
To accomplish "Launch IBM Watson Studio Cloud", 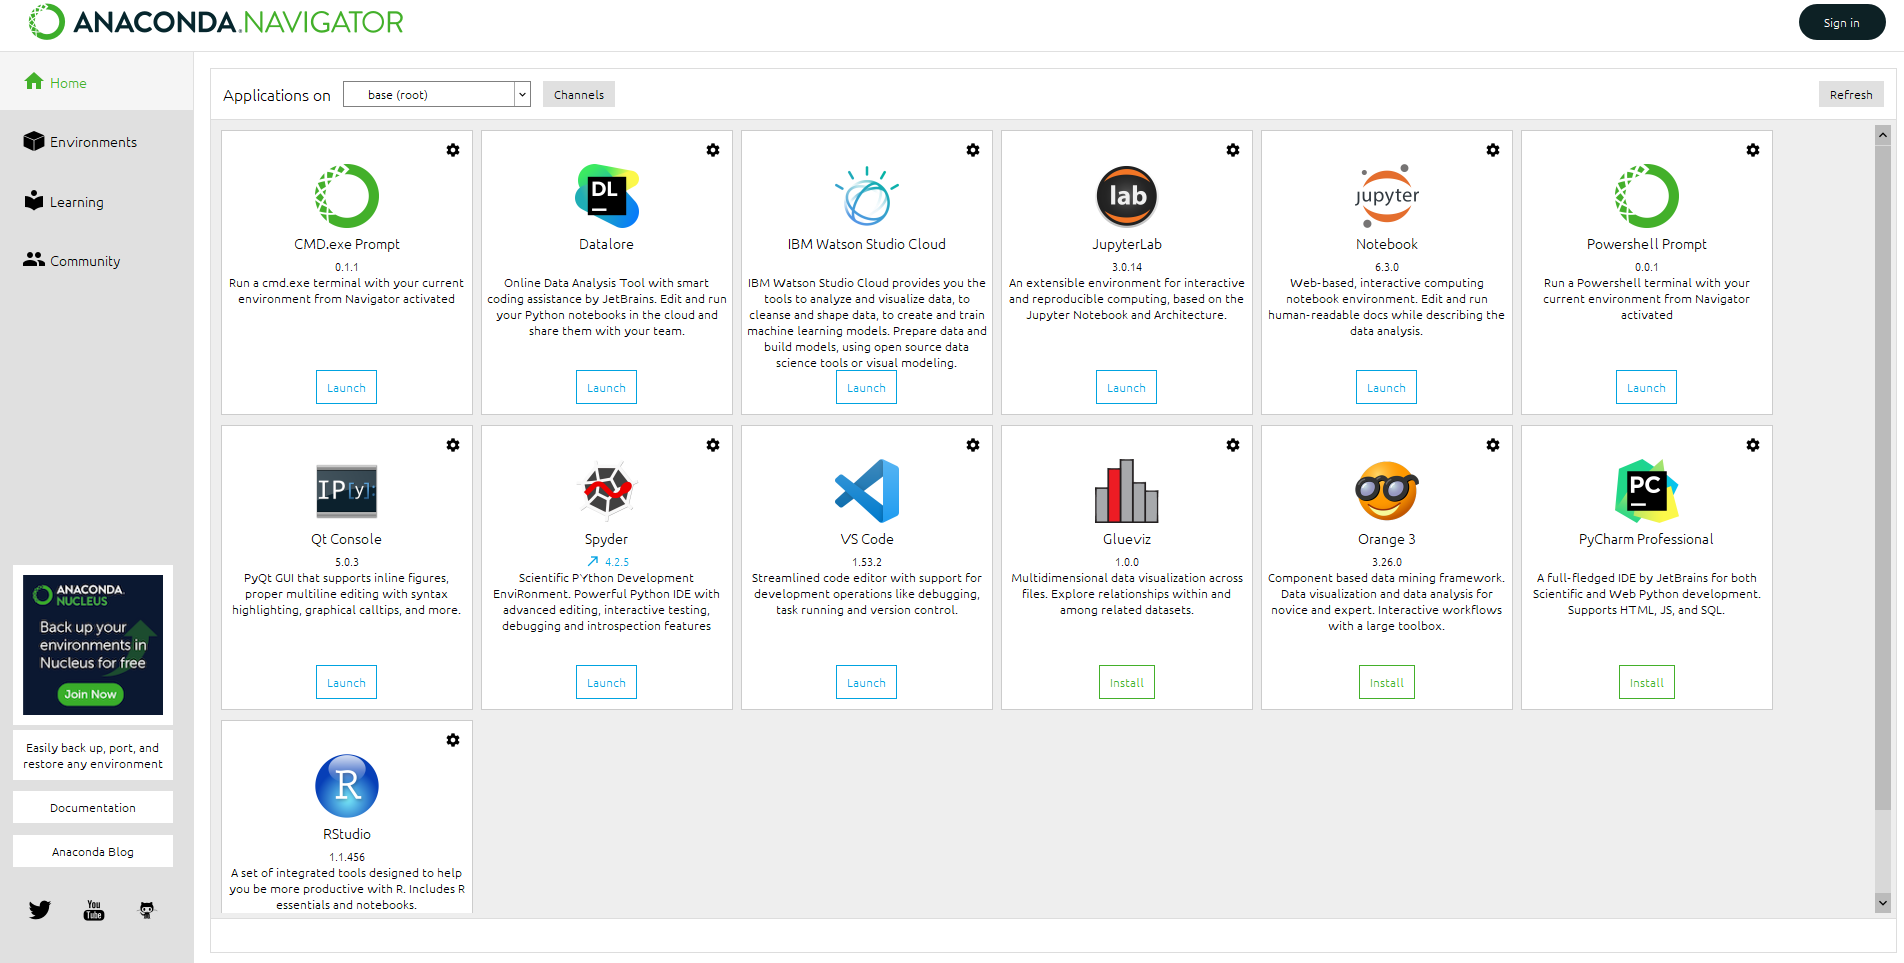I will [867, 387].
